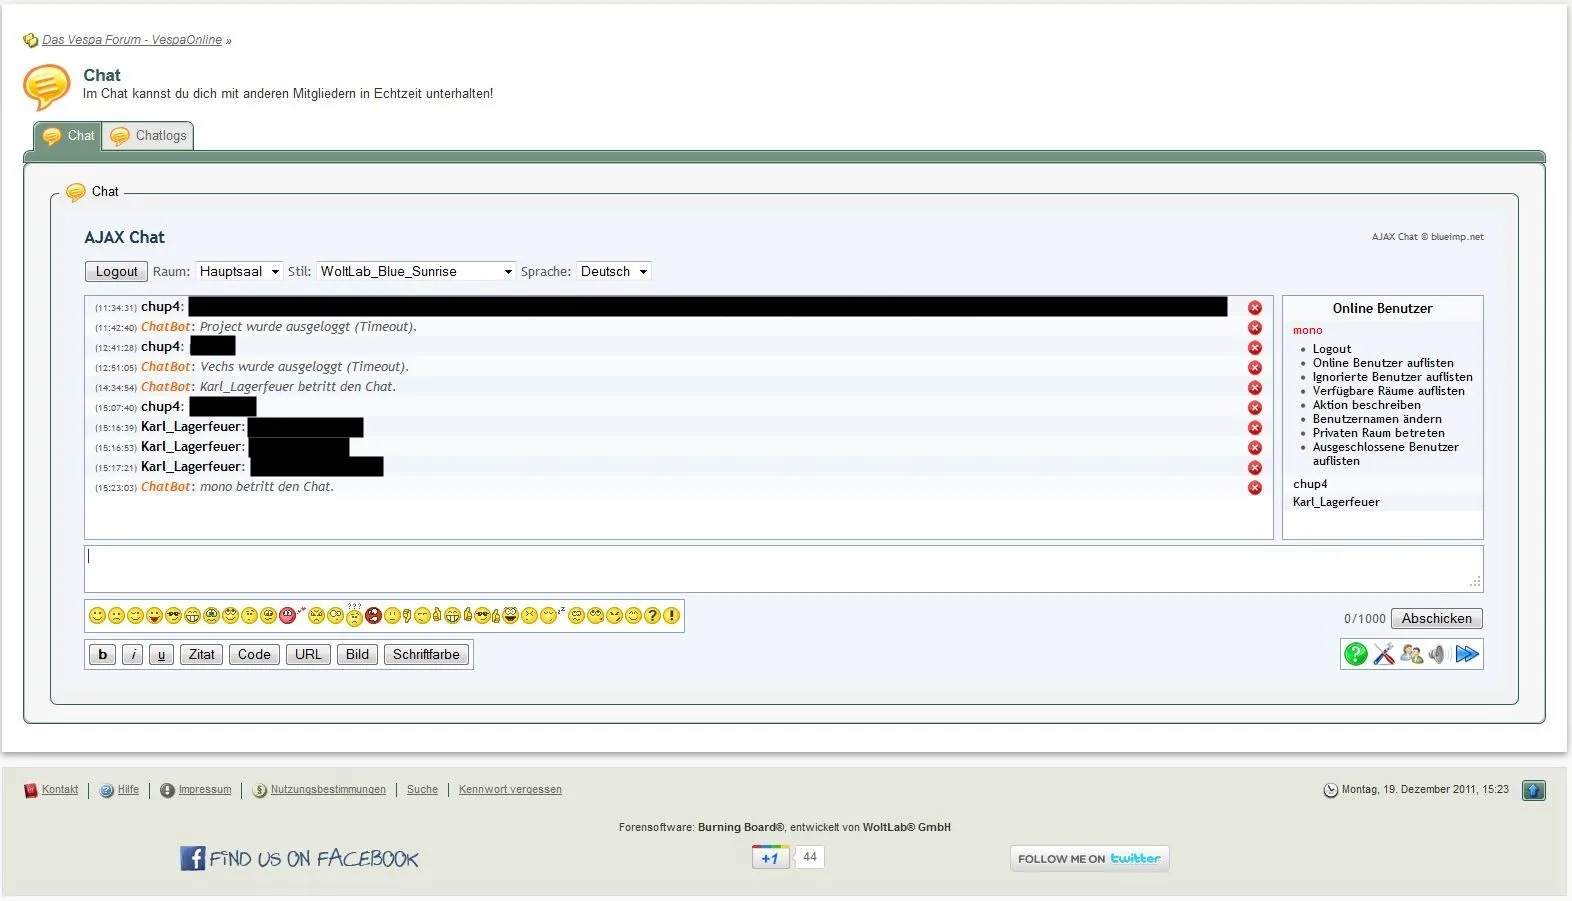
Task: Delete first chup4 message with red X
Action: [x=1254, y=308]
